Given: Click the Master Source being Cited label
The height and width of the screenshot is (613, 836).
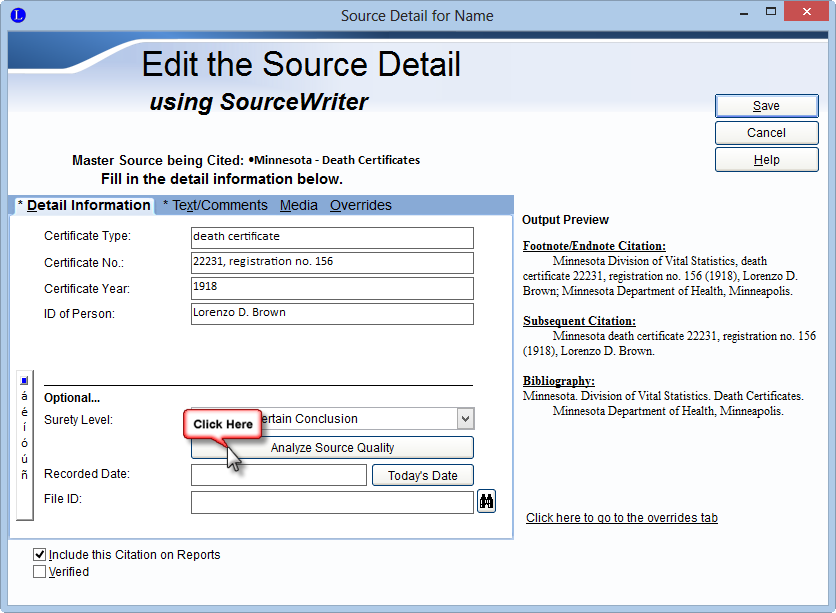Looking at the screenshot, I should [158, 160].
